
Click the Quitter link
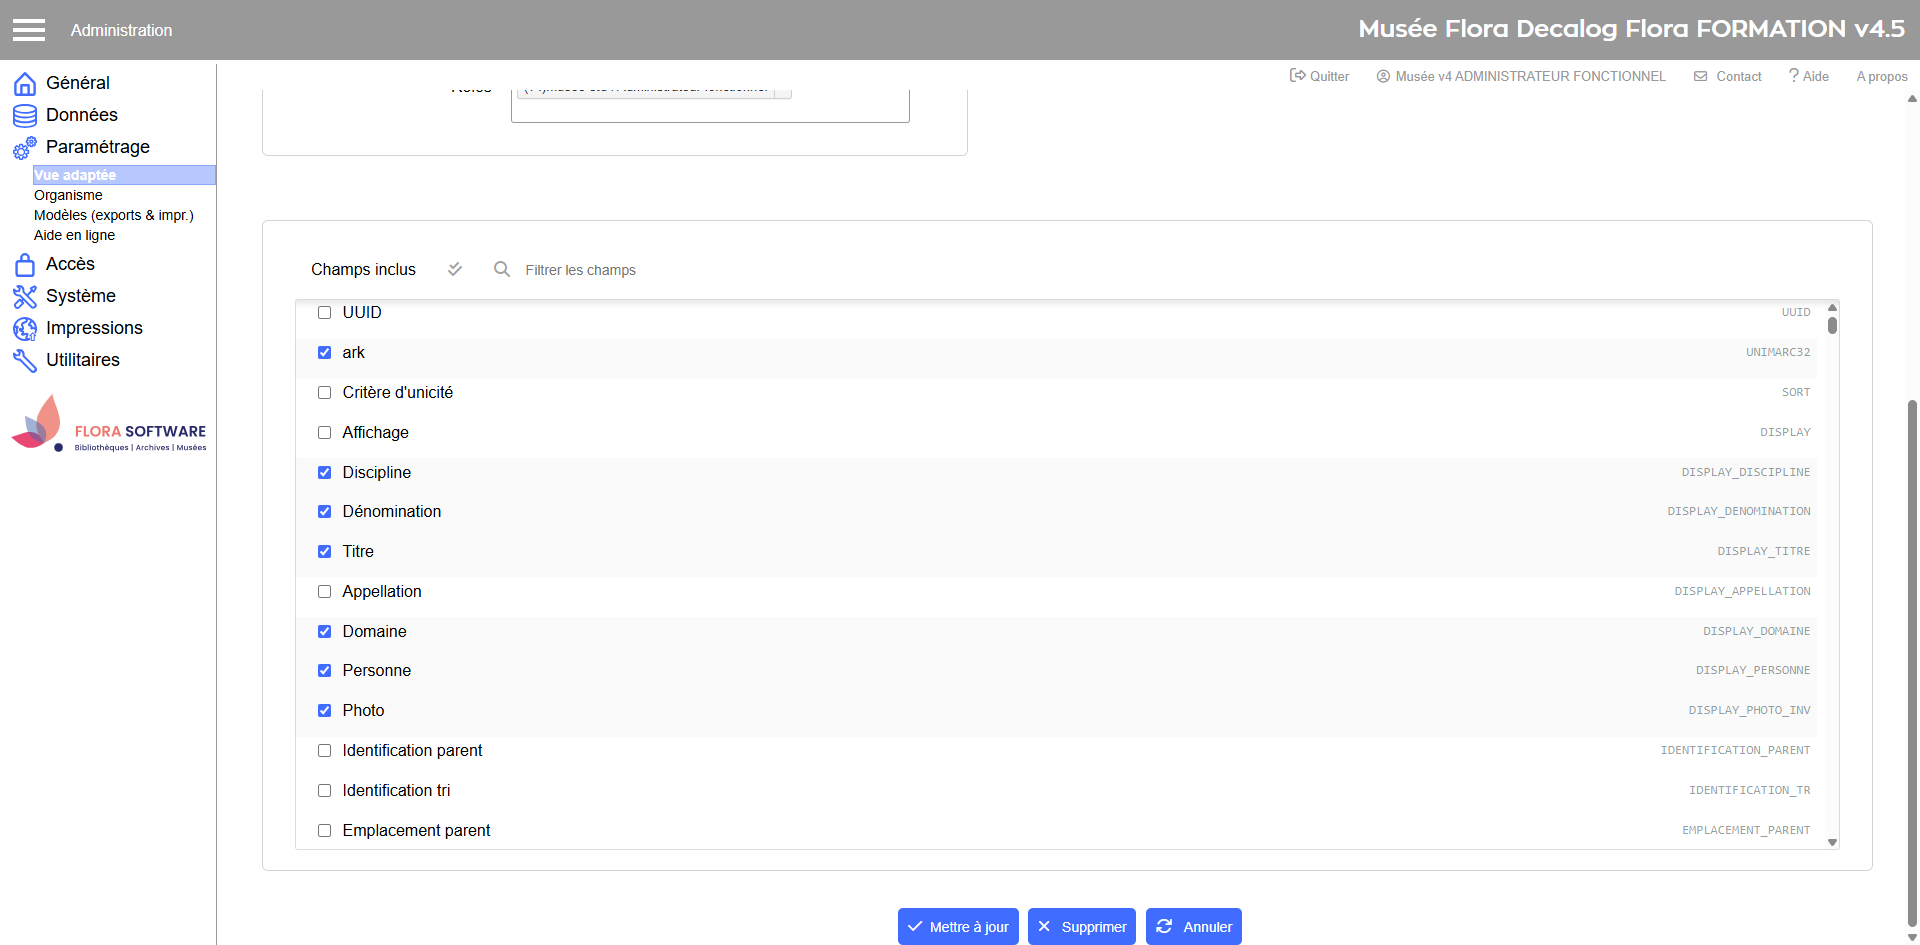(1319, 76)
